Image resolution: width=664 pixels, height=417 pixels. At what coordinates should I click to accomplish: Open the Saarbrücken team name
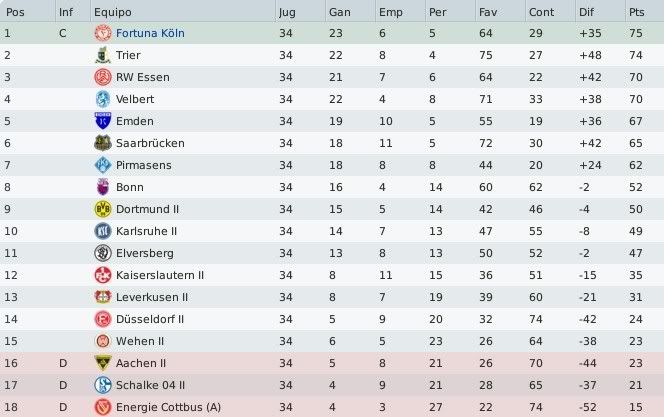coord(150,143)
